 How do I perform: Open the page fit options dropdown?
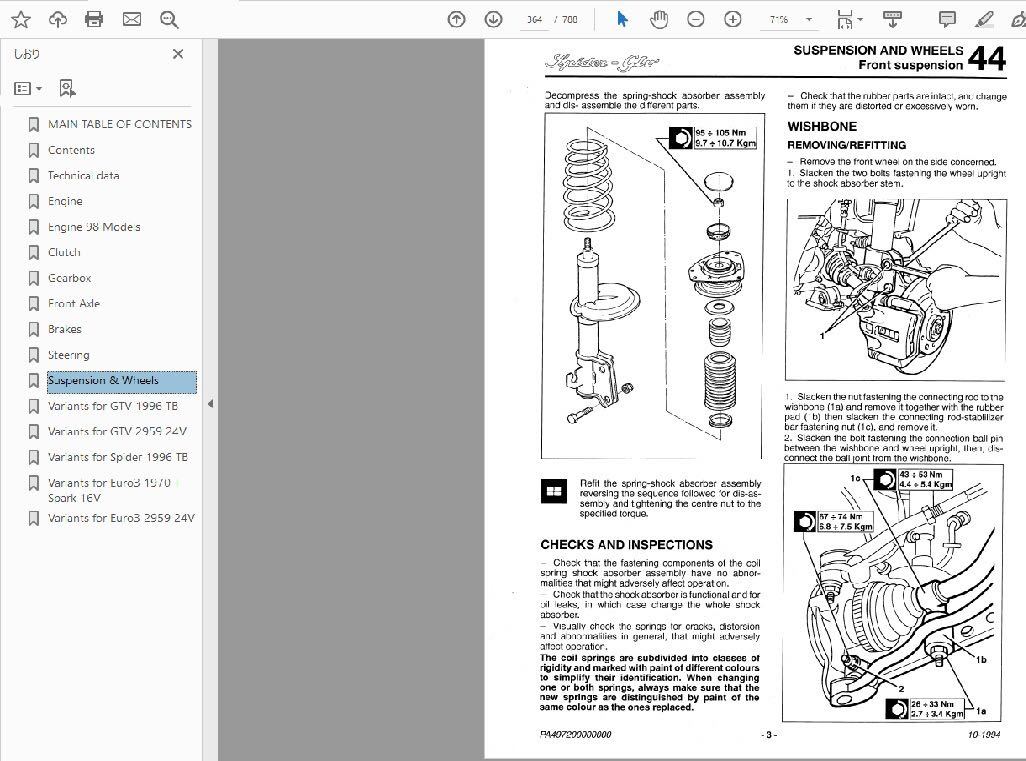coord(849,20)
